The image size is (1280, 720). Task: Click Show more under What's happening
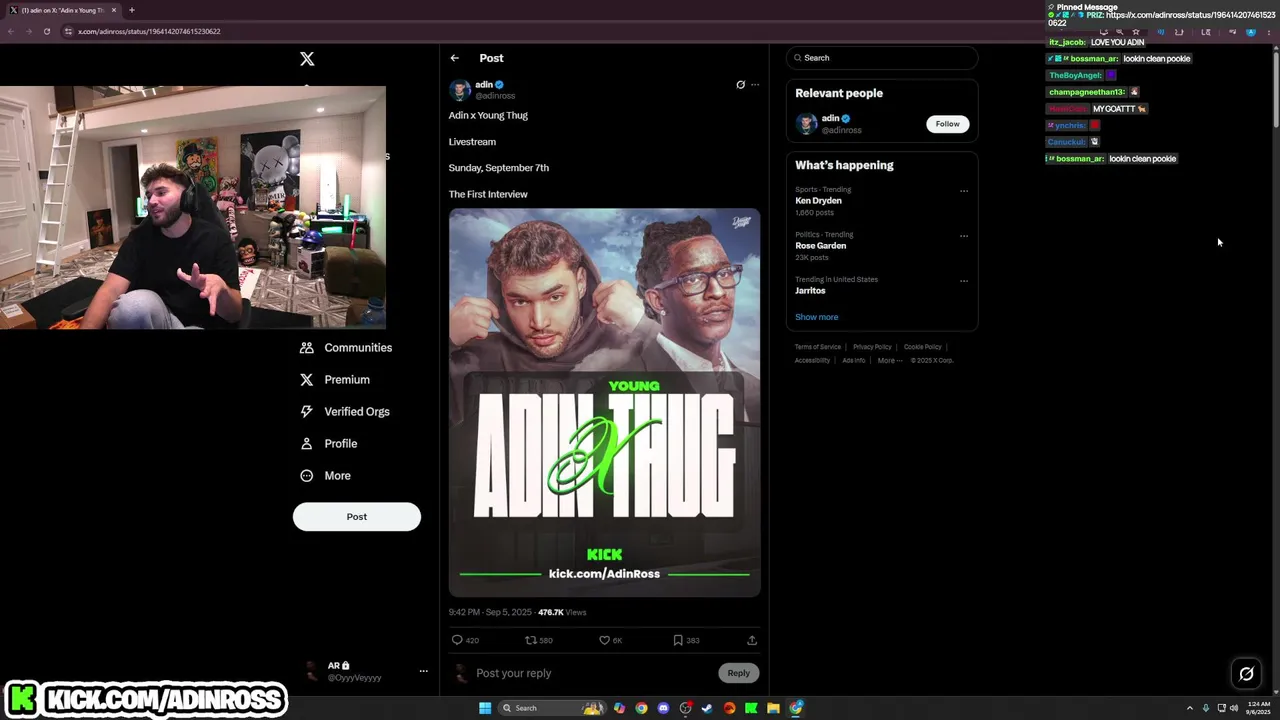point(816,317)
